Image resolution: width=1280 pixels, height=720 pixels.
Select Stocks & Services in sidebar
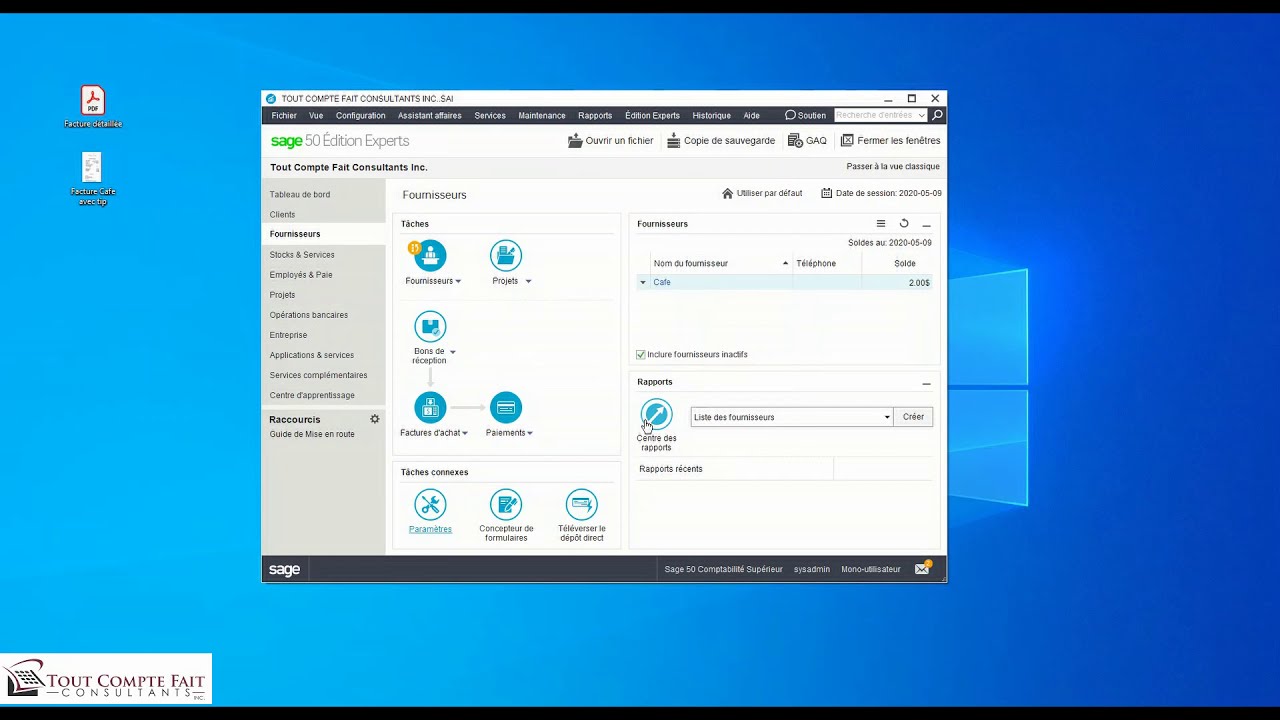pos(302,255)
